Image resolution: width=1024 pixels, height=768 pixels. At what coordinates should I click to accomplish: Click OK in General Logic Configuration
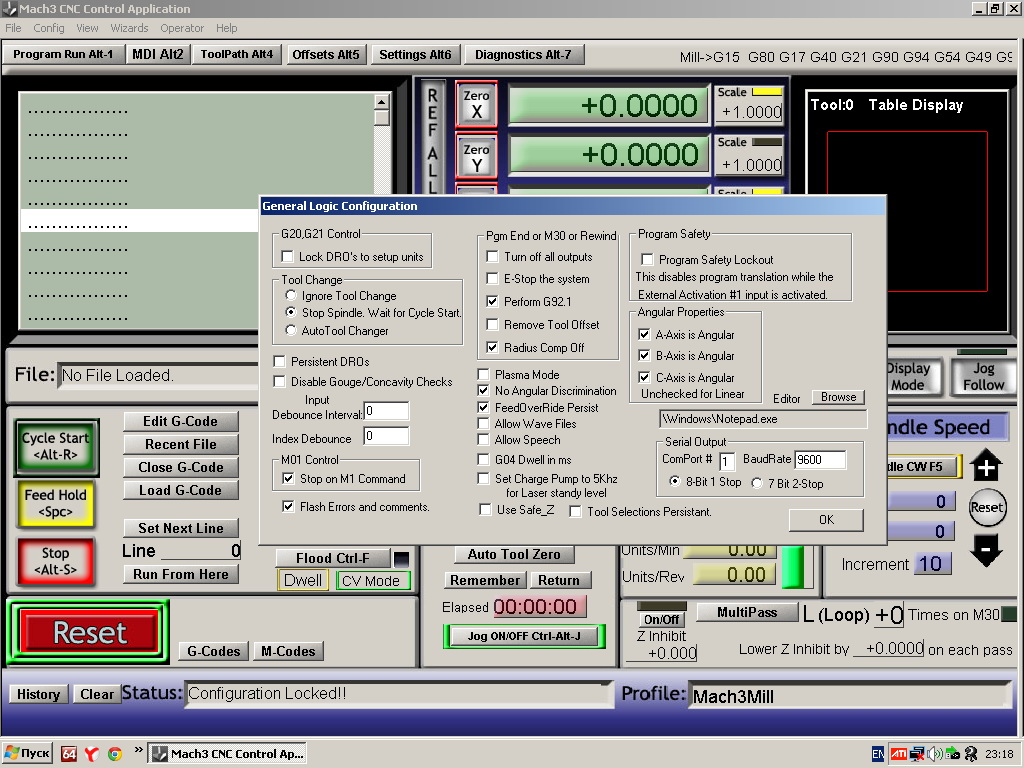[x=826, y=520]
